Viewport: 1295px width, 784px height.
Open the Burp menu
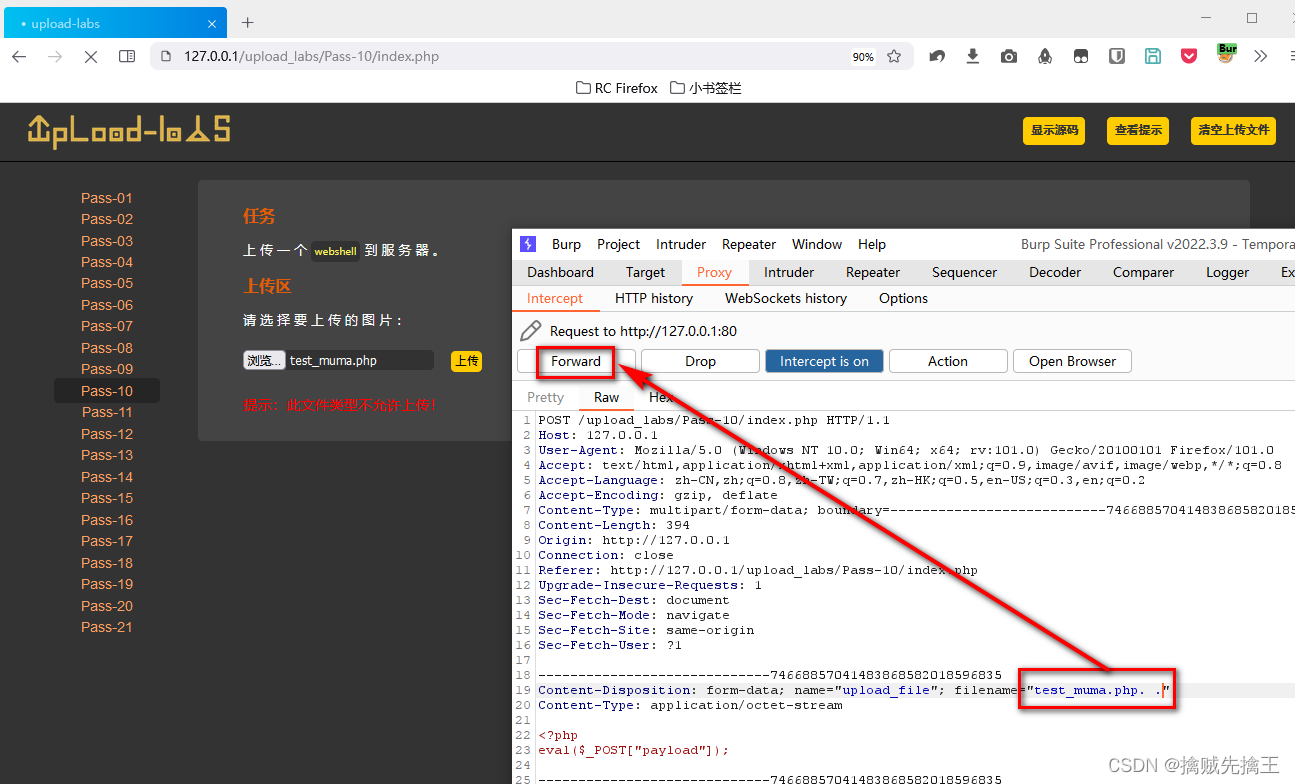(566, 244)
